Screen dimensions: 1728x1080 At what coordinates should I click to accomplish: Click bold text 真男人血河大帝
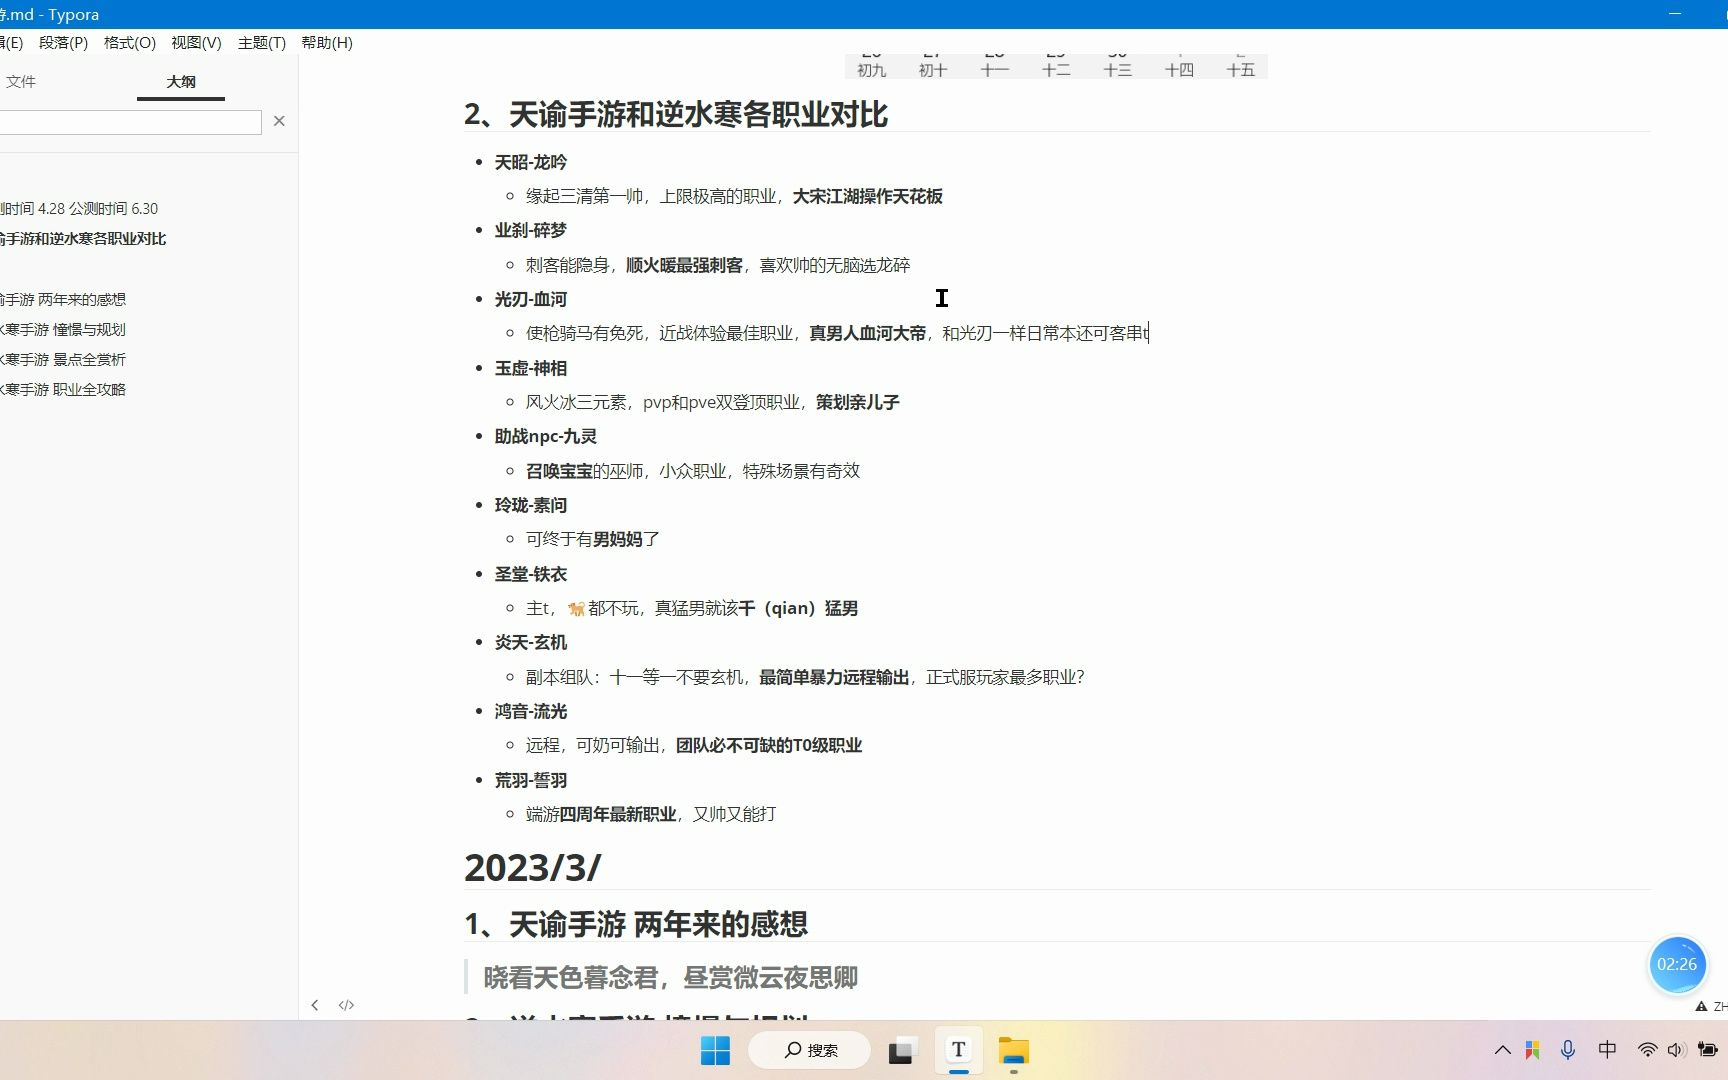coord(867,334)
